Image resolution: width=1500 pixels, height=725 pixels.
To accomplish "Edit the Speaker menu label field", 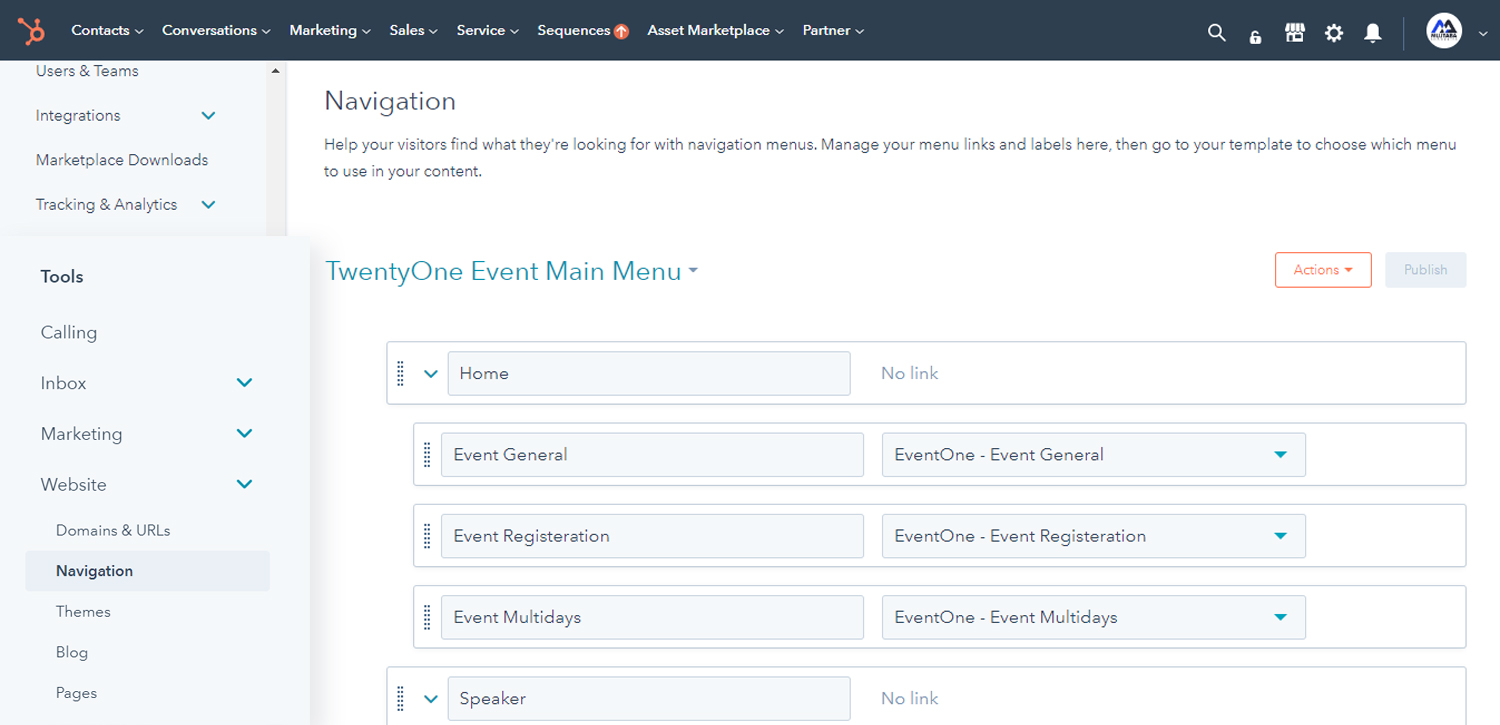I will coord(649,698).
